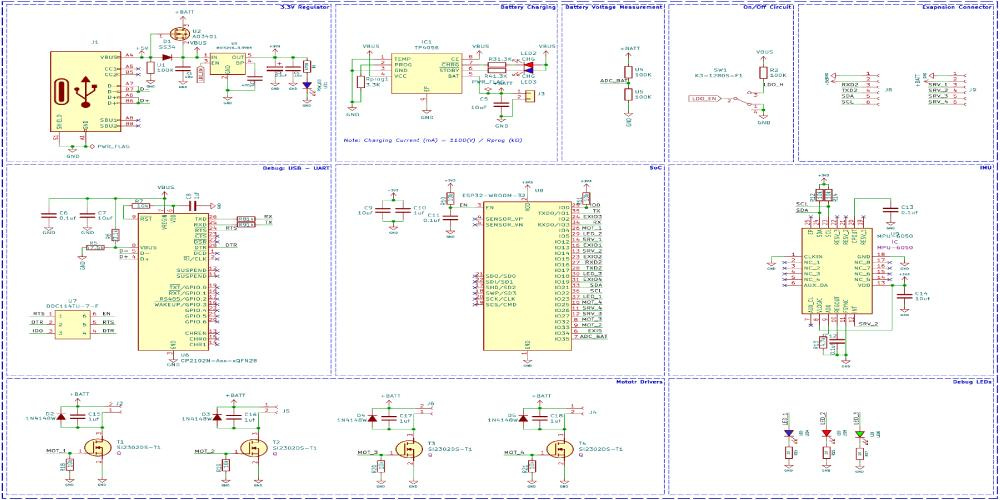
Task: Select the D2 1N4148W flyback diode
Action: [61, 418]
